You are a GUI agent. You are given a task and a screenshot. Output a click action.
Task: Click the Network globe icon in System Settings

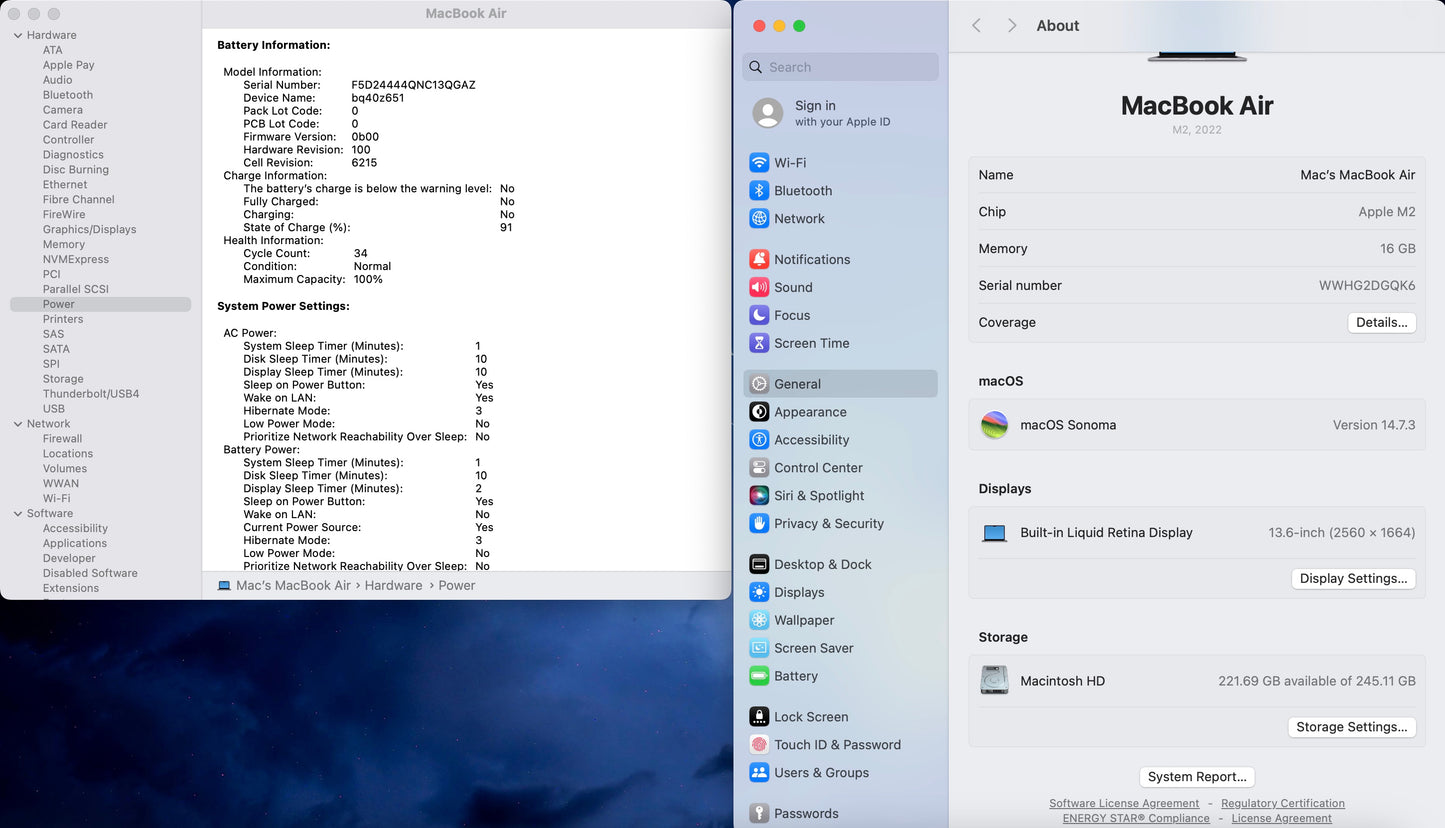click(759, 218)
